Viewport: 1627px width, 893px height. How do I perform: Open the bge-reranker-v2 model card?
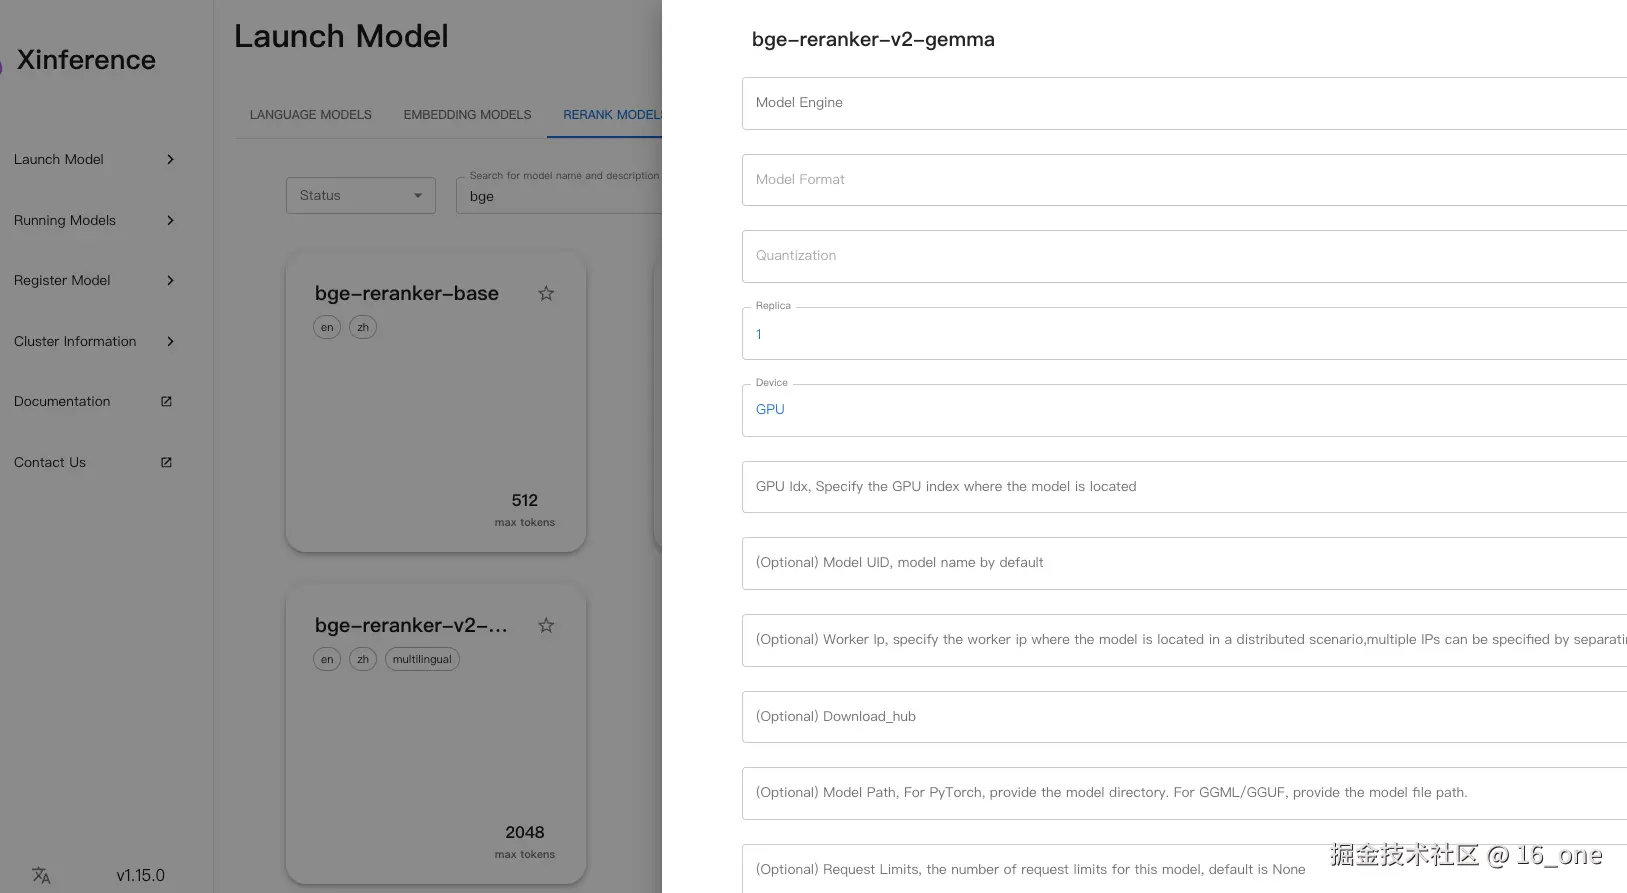(x=436, y=733)
